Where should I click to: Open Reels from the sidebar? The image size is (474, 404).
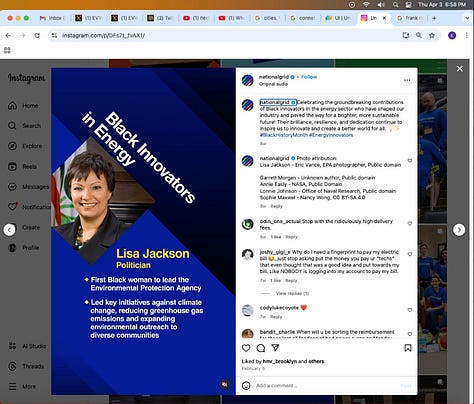coord(22,166)
